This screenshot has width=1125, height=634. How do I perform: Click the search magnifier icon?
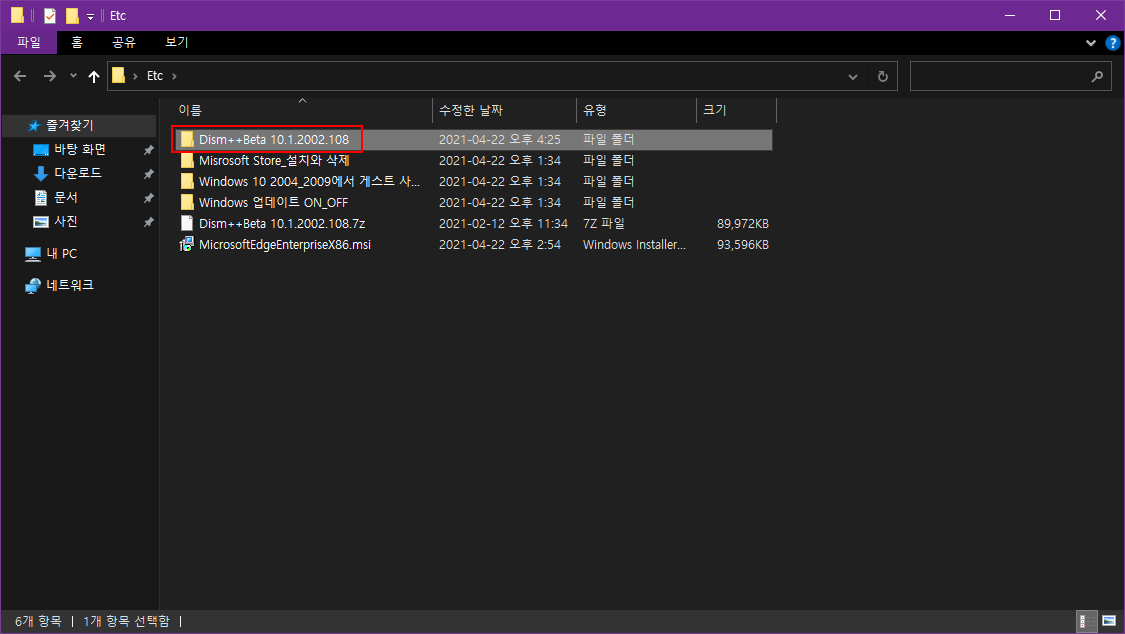(x=1097, y=76)
